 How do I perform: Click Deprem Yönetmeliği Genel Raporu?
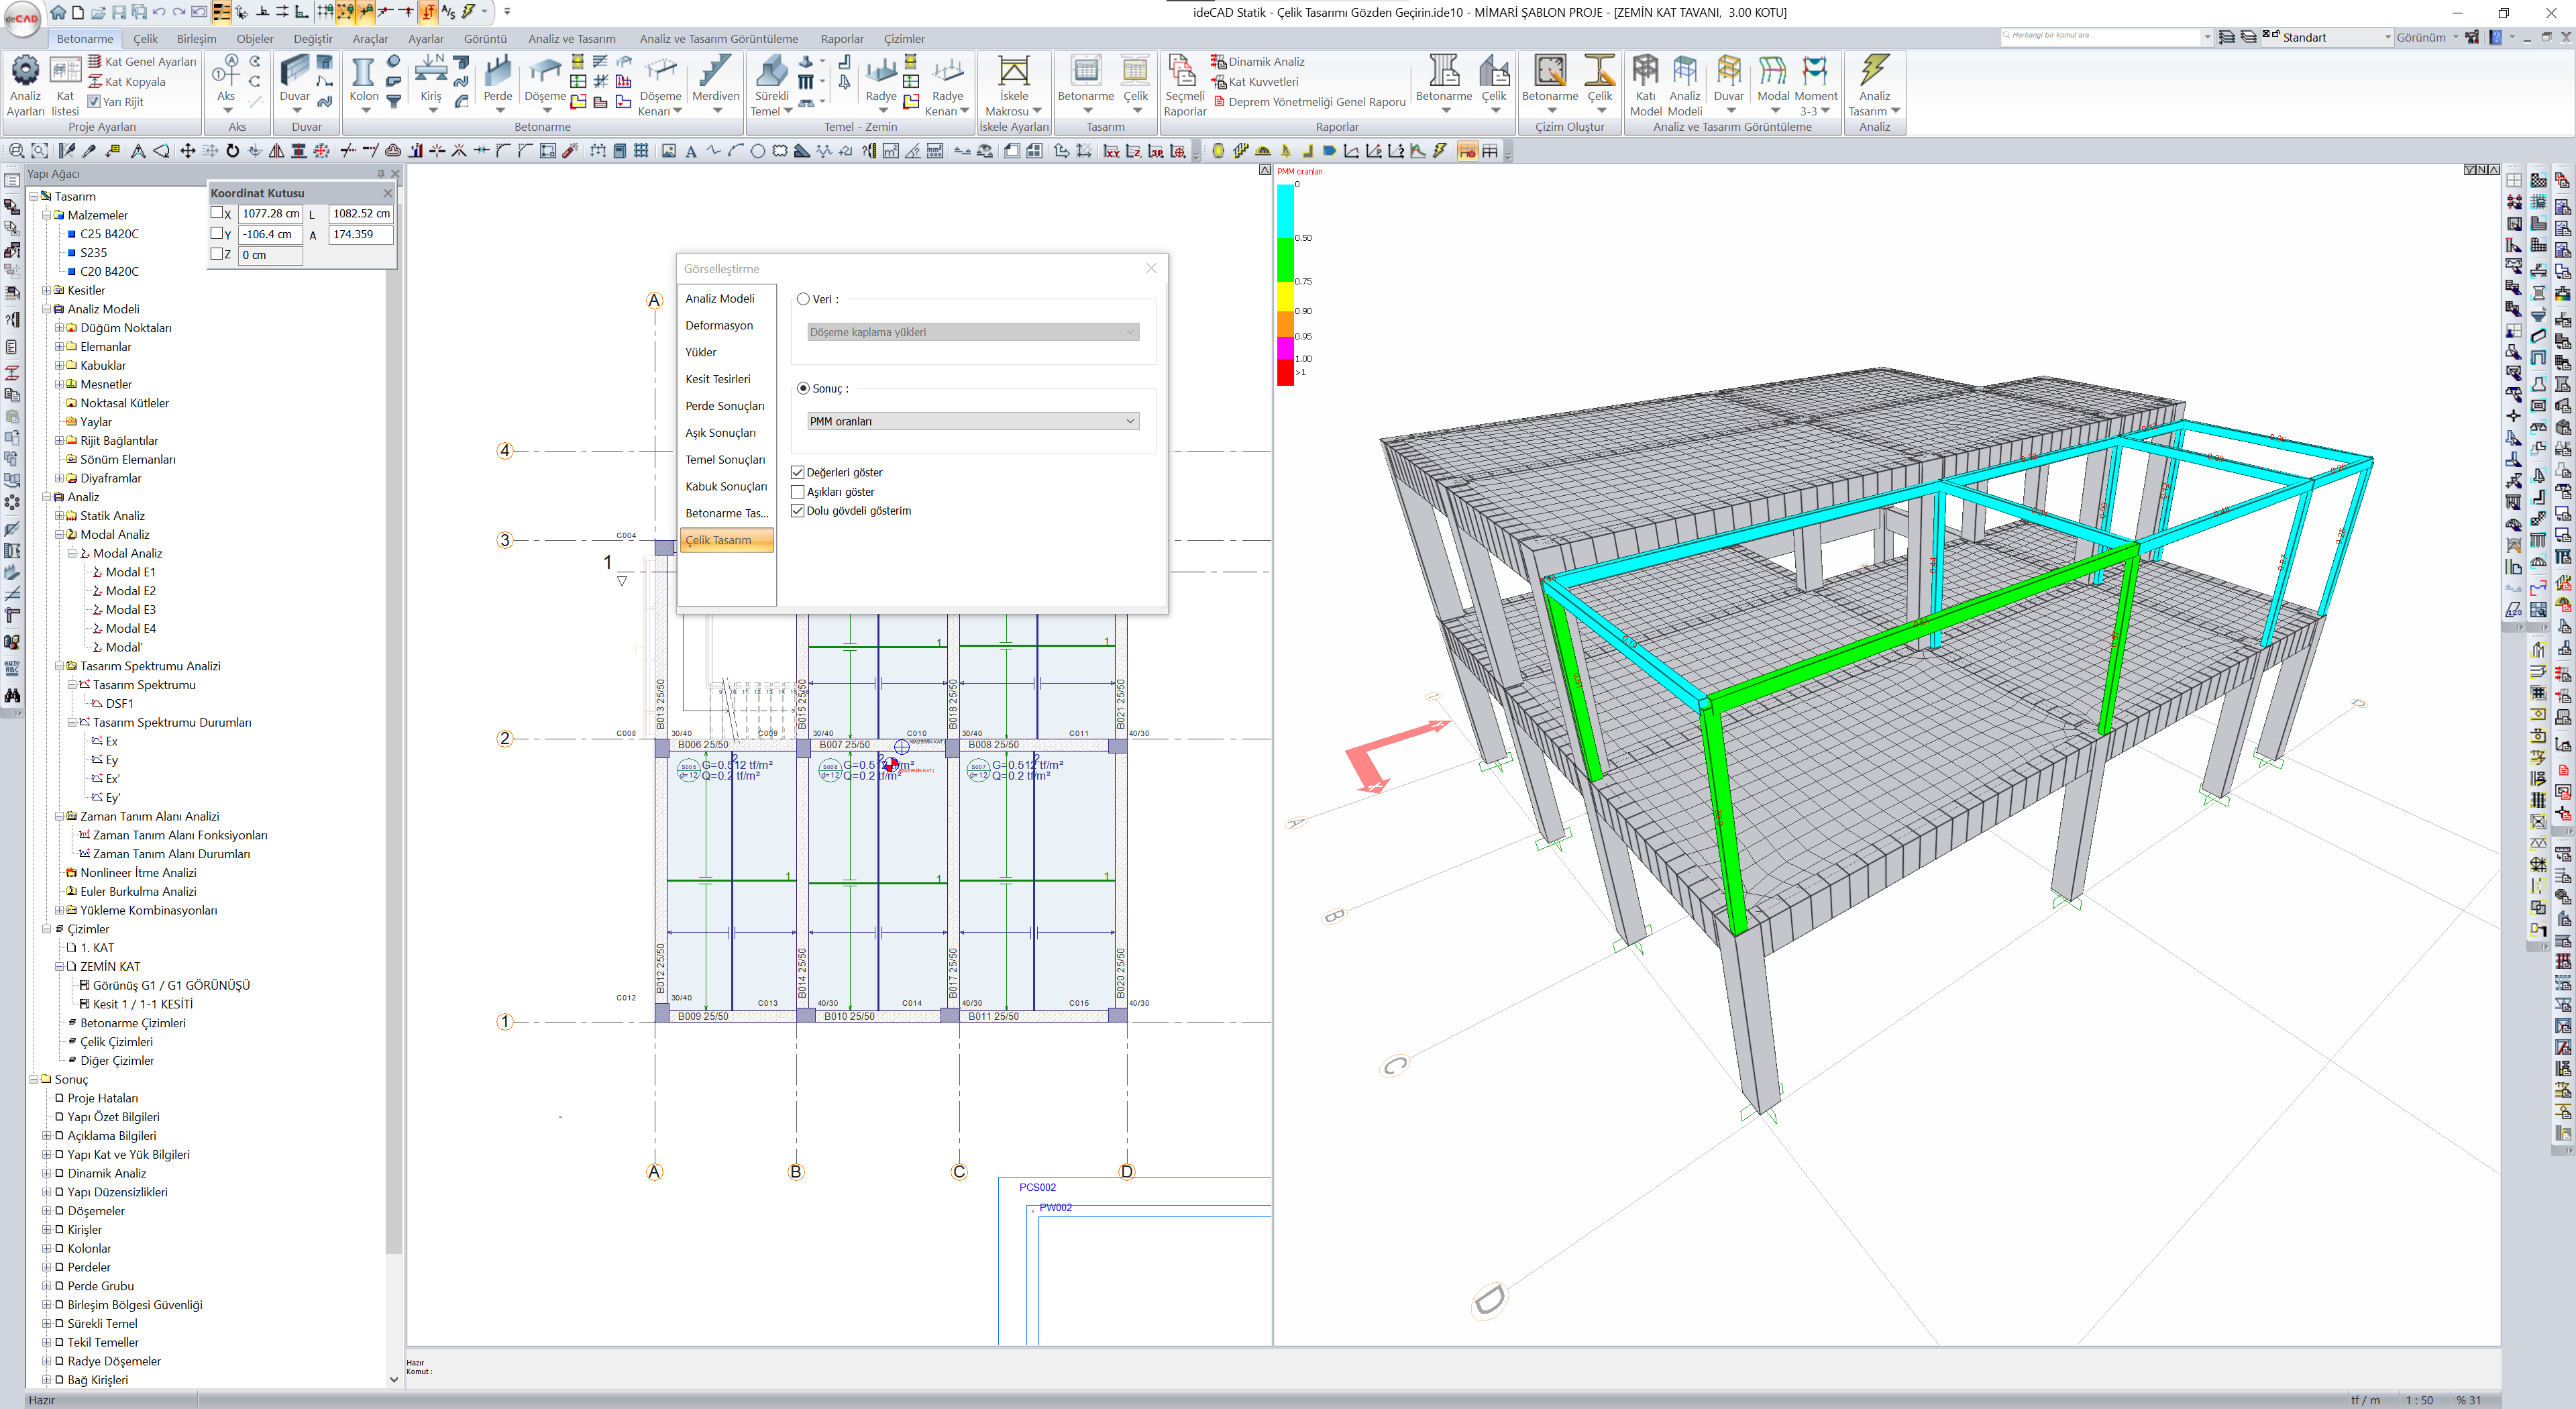coord(1316,102)
